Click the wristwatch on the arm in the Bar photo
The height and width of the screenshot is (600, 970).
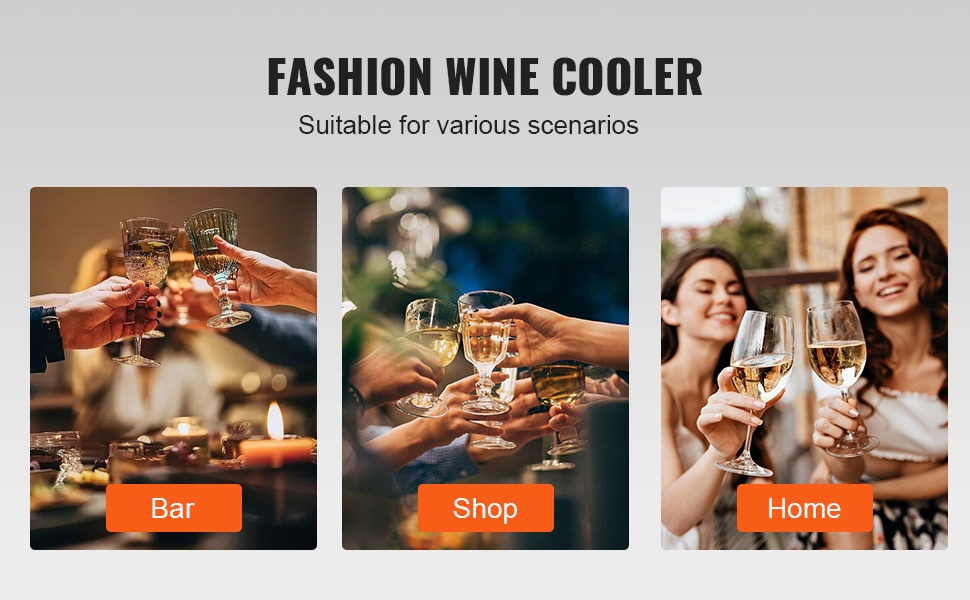tap(52, 334)
